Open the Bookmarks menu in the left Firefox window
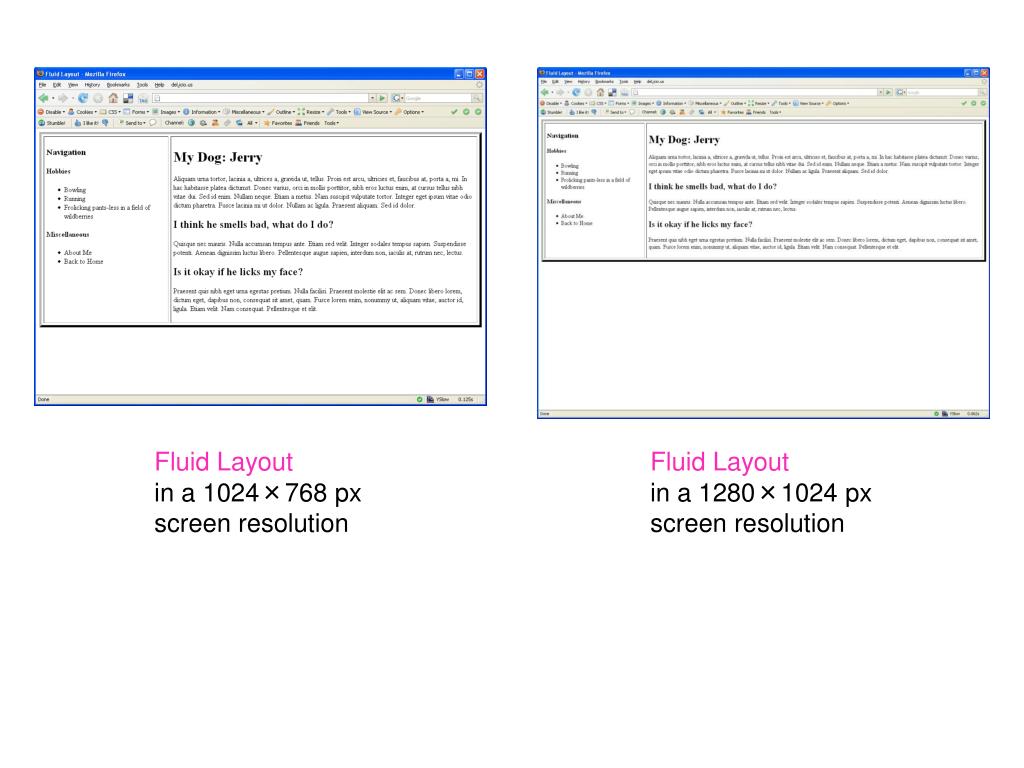The image size is (1024, 768). coord(118,85)
